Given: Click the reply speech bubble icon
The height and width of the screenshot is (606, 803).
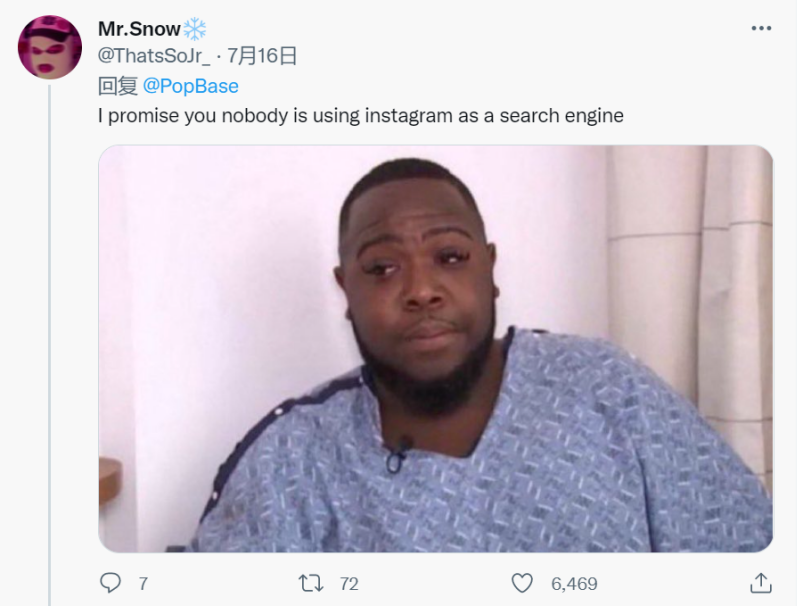Looking at the screenshot, I should [110, 583].
